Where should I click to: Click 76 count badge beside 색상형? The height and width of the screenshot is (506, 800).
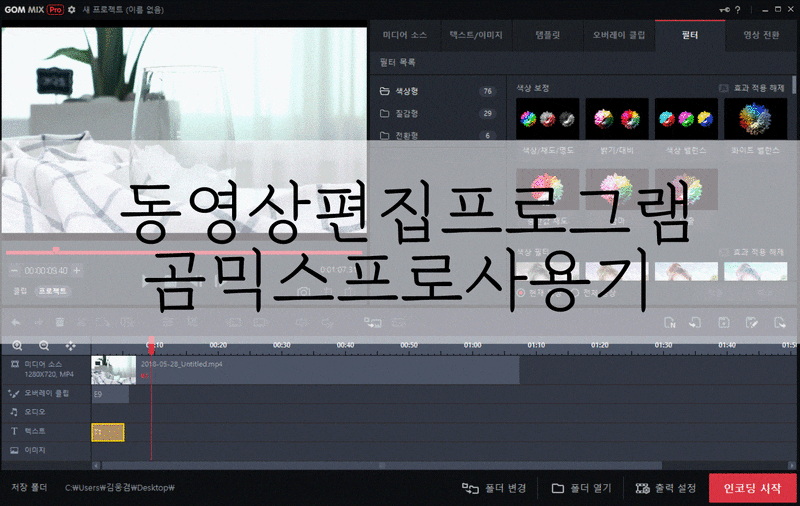[x=487, y=91]
